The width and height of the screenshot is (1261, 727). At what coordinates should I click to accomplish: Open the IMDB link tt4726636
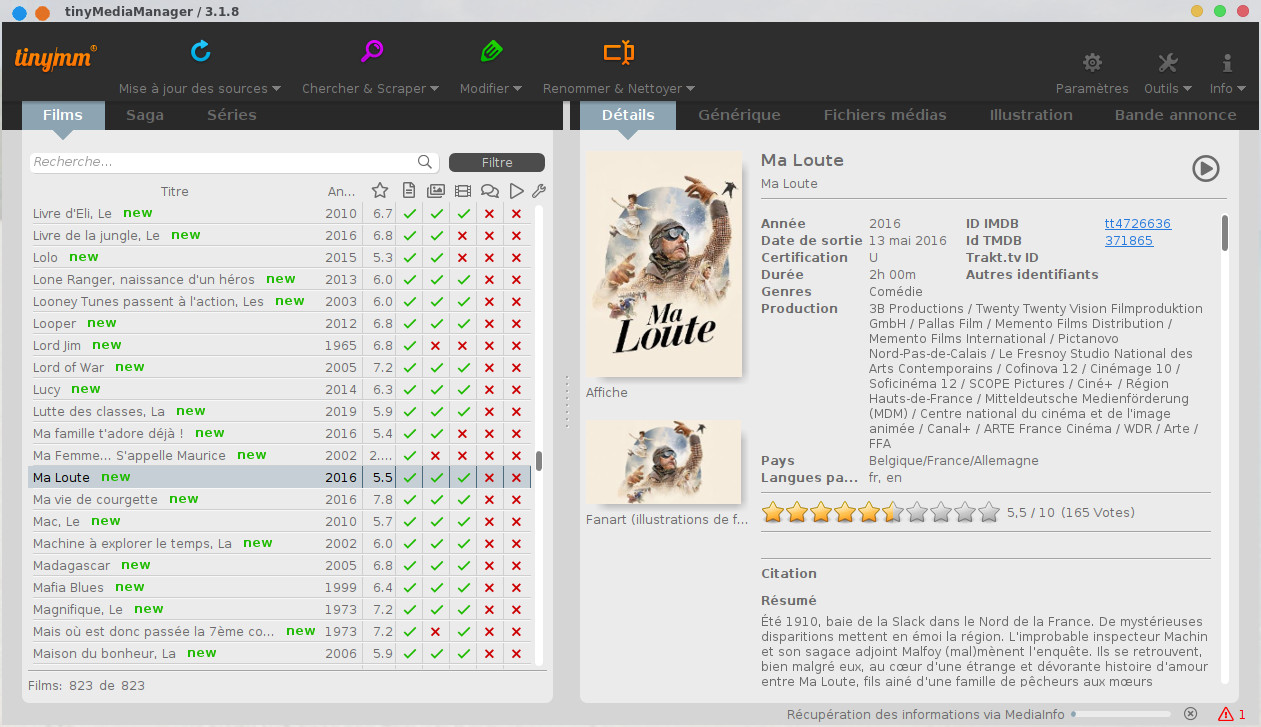[1138, 224]
